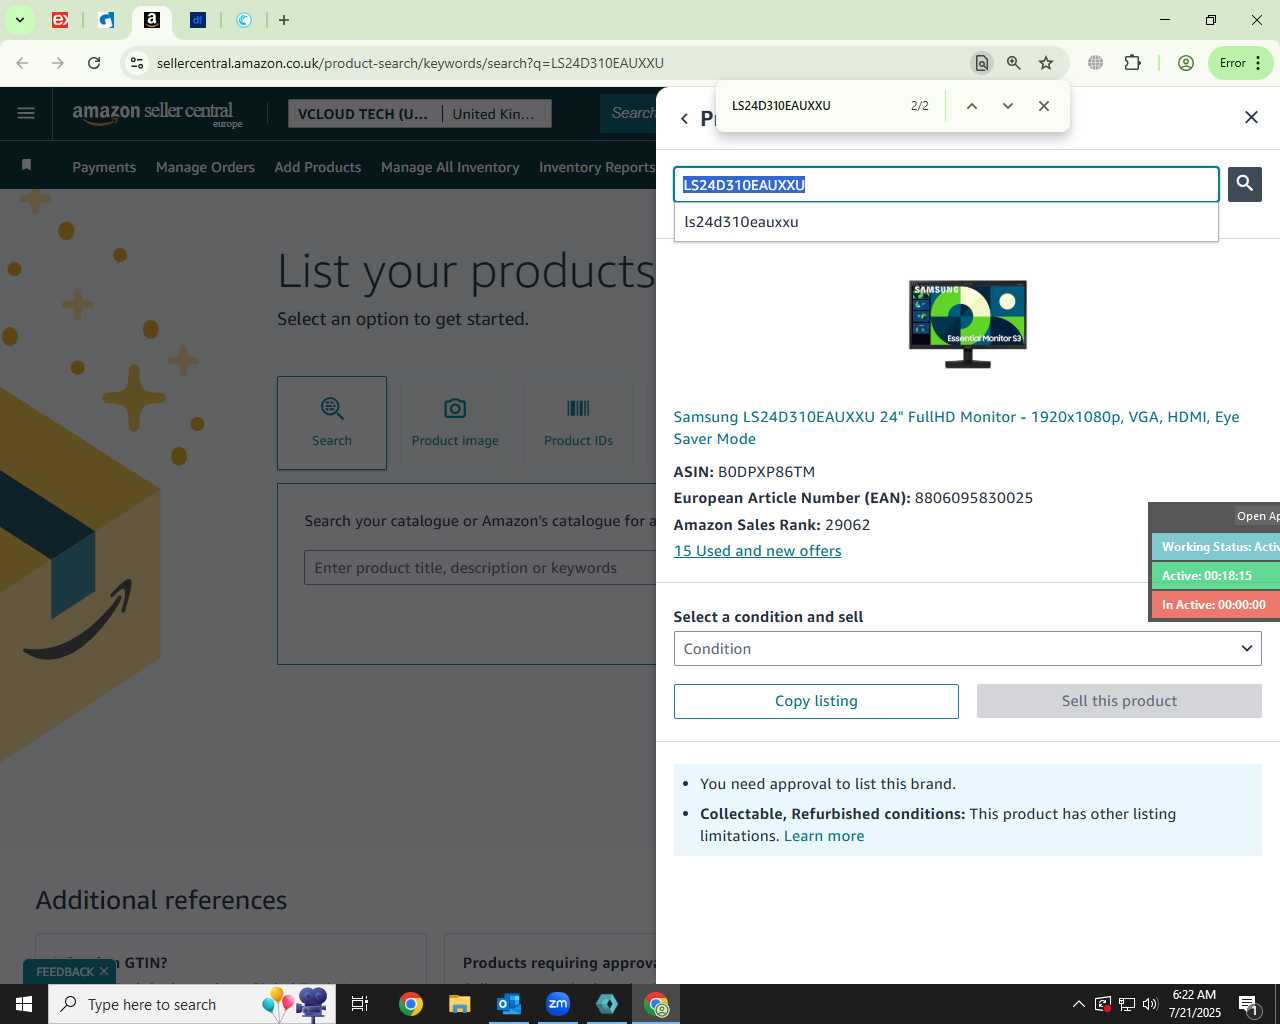
Task: Click the catalogue keyword search field
Action: tap(480, 568)
